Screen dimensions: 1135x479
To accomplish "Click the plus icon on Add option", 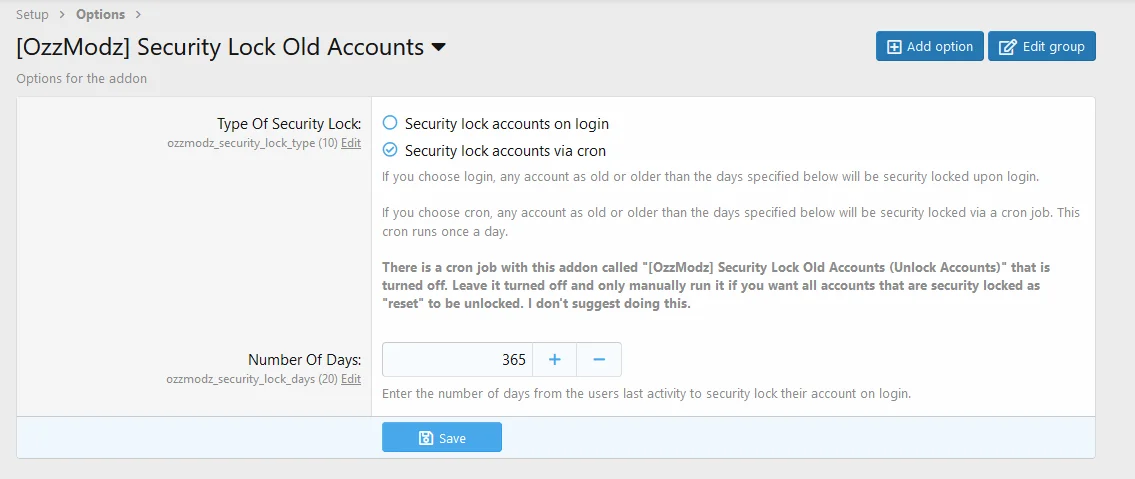I will click(x=894, y=47).
